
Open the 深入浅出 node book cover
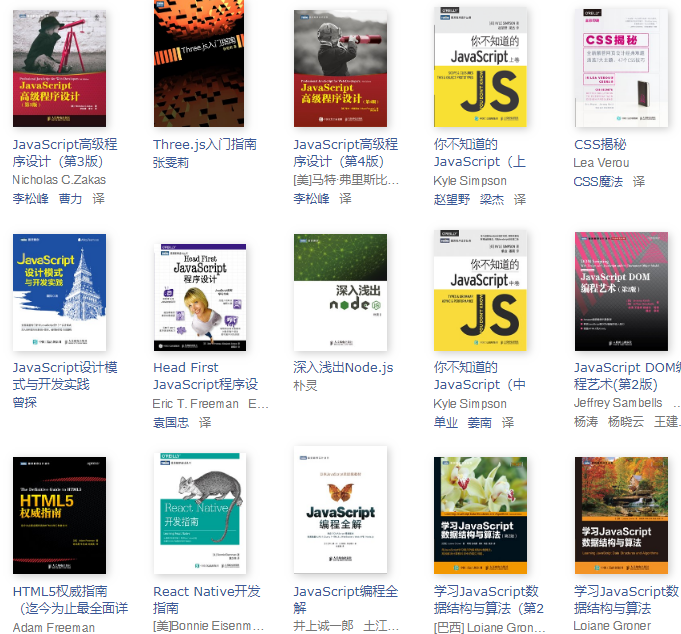(340, 292)
